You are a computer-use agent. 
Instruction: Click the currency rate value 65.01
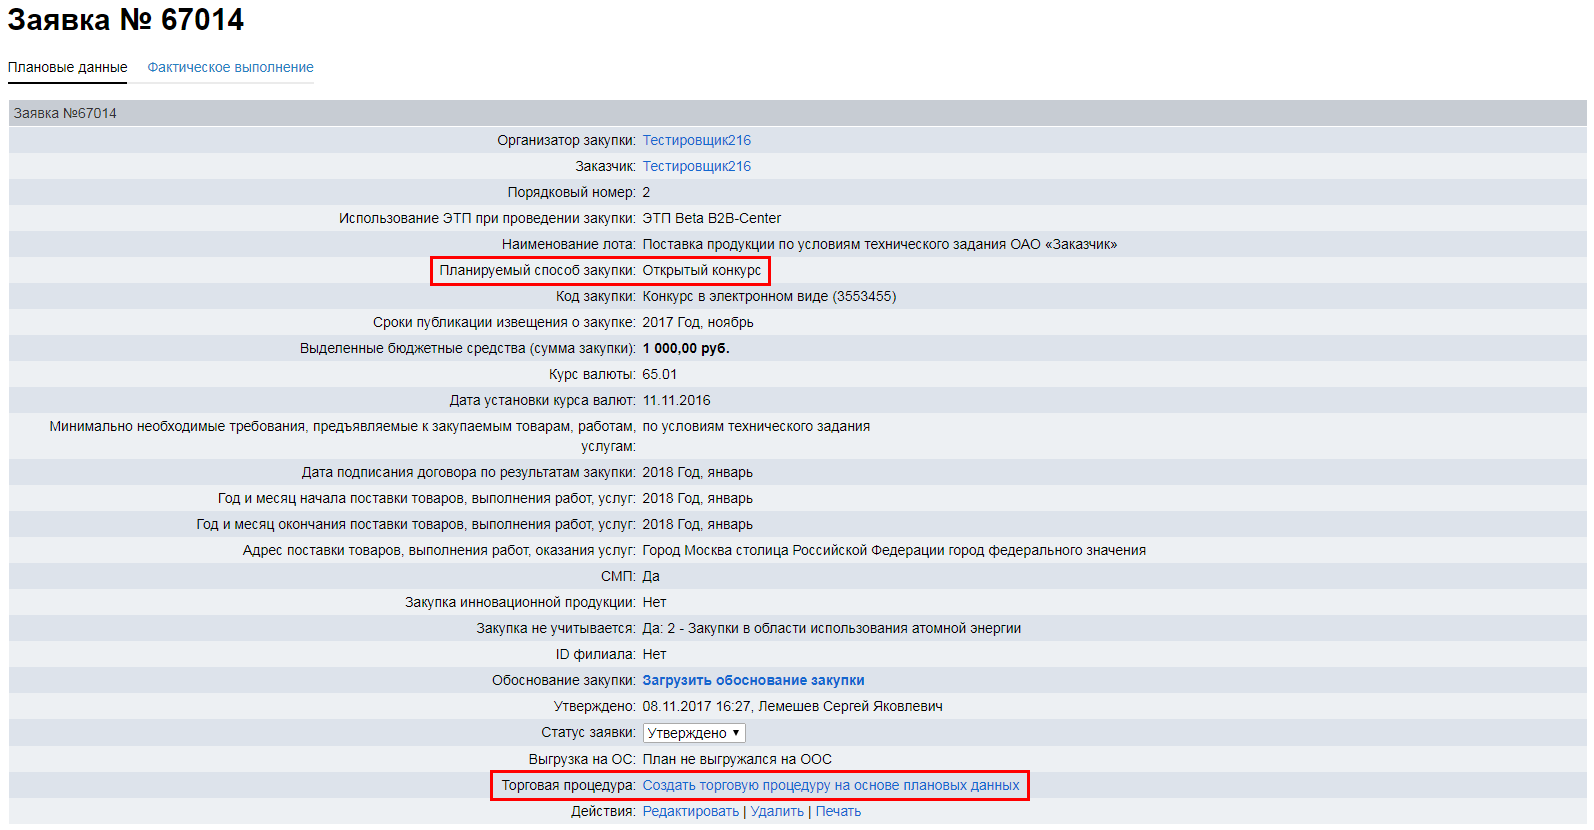[659, 374]
